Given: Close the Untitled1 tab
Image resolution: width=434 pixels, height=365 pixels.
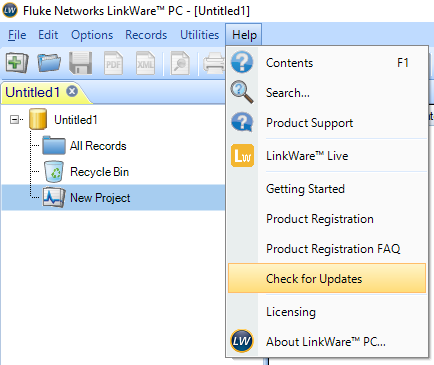Looking at the screenshot, I should 72,91.
